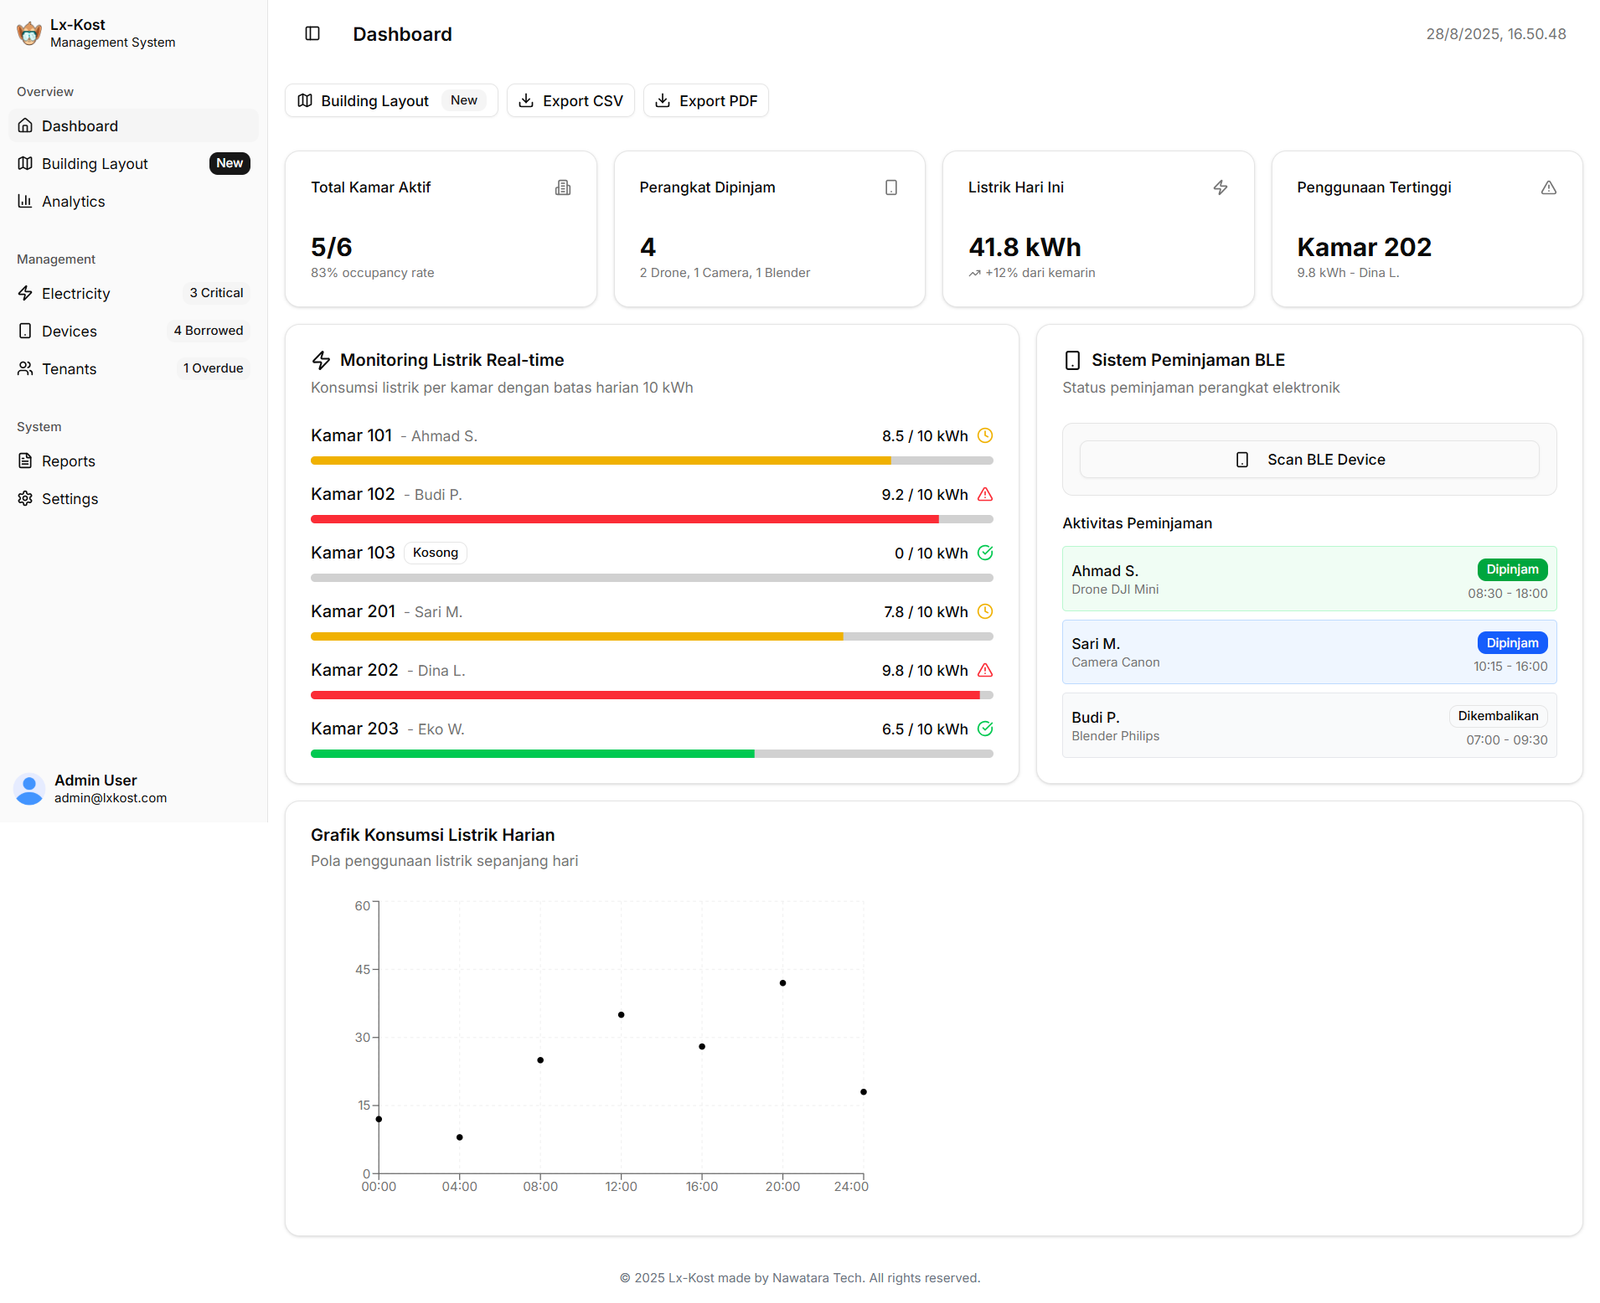The width and height of the screenshot is (1600, 1303).
Task: Open Analytics from the sidebar
Action: 73,202
